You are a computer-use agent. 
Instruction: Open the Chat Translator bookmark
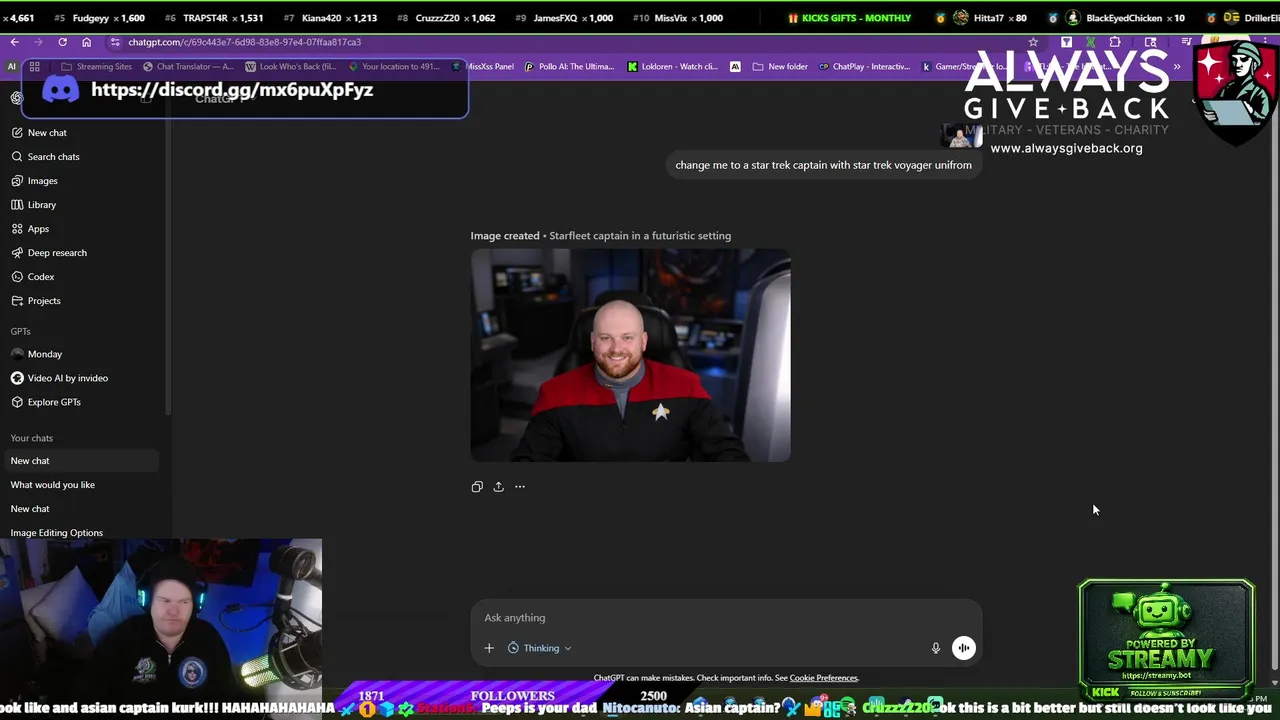click(188, 67)
